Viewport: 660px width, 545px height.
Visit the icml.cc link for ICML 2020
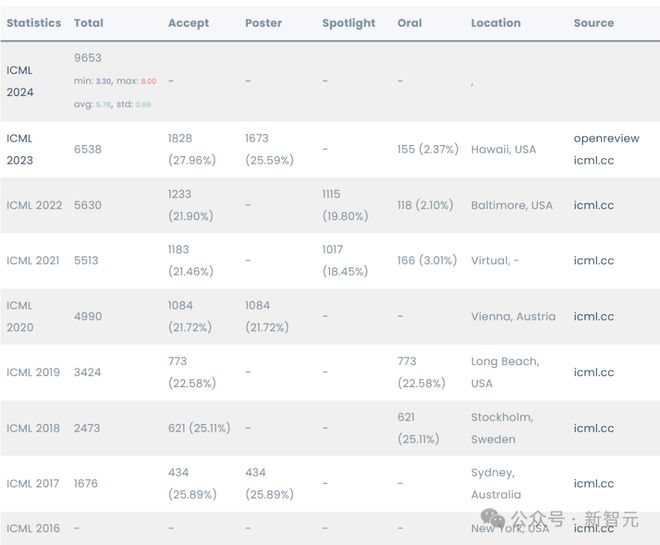point(593,316)
